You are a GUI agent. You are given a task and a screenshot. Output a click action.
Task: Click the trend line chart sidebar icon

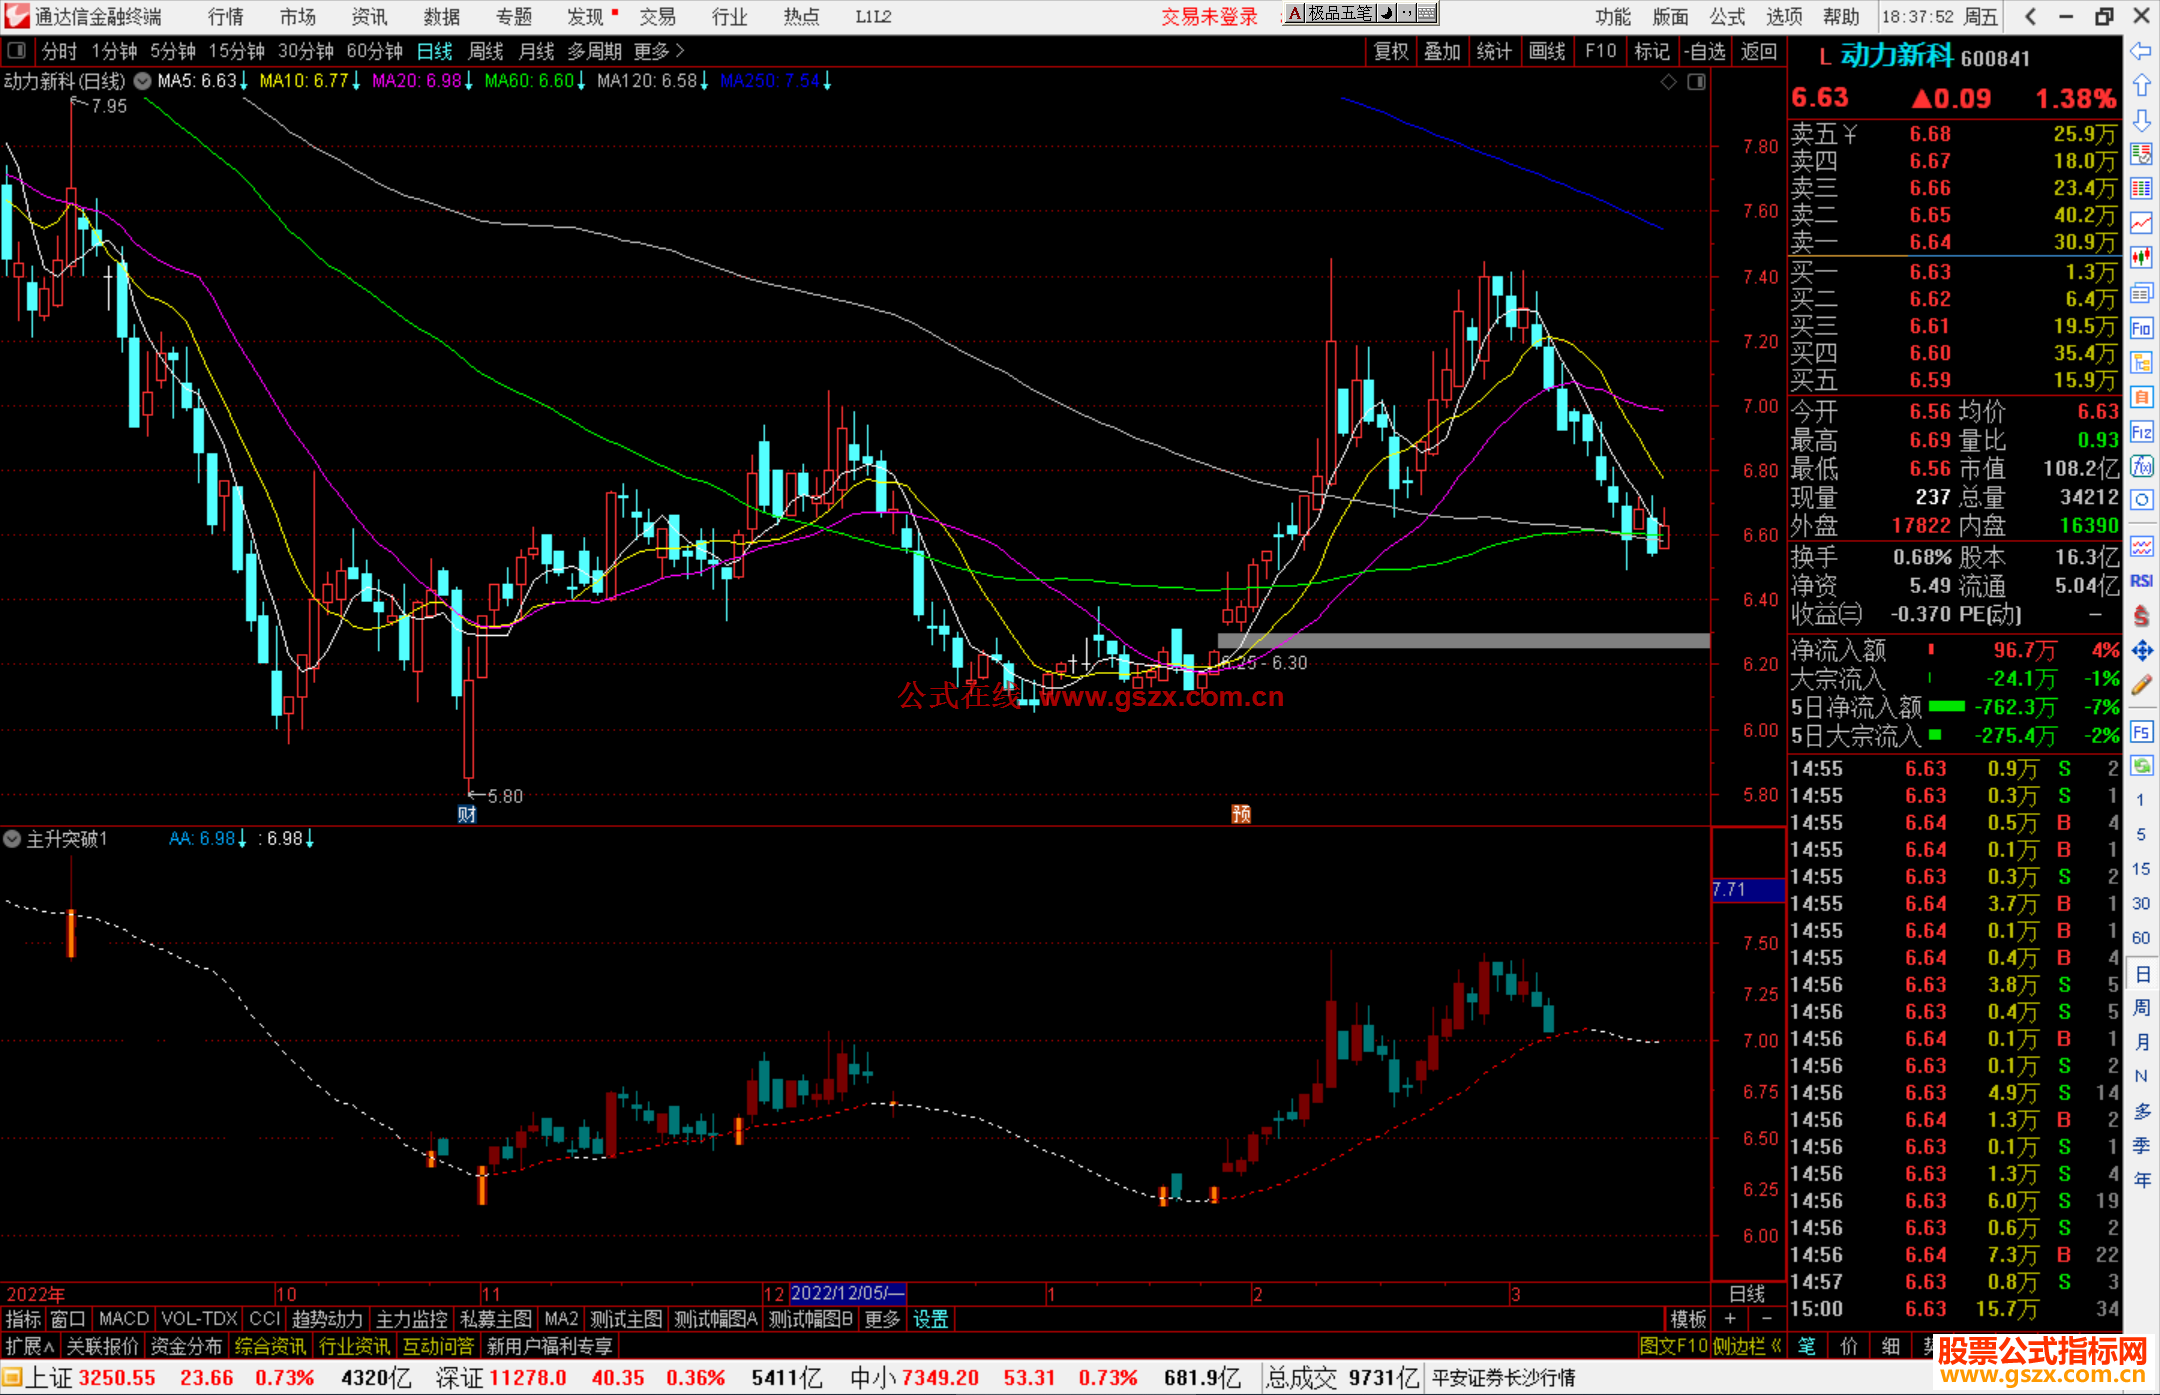point(2141,223)
